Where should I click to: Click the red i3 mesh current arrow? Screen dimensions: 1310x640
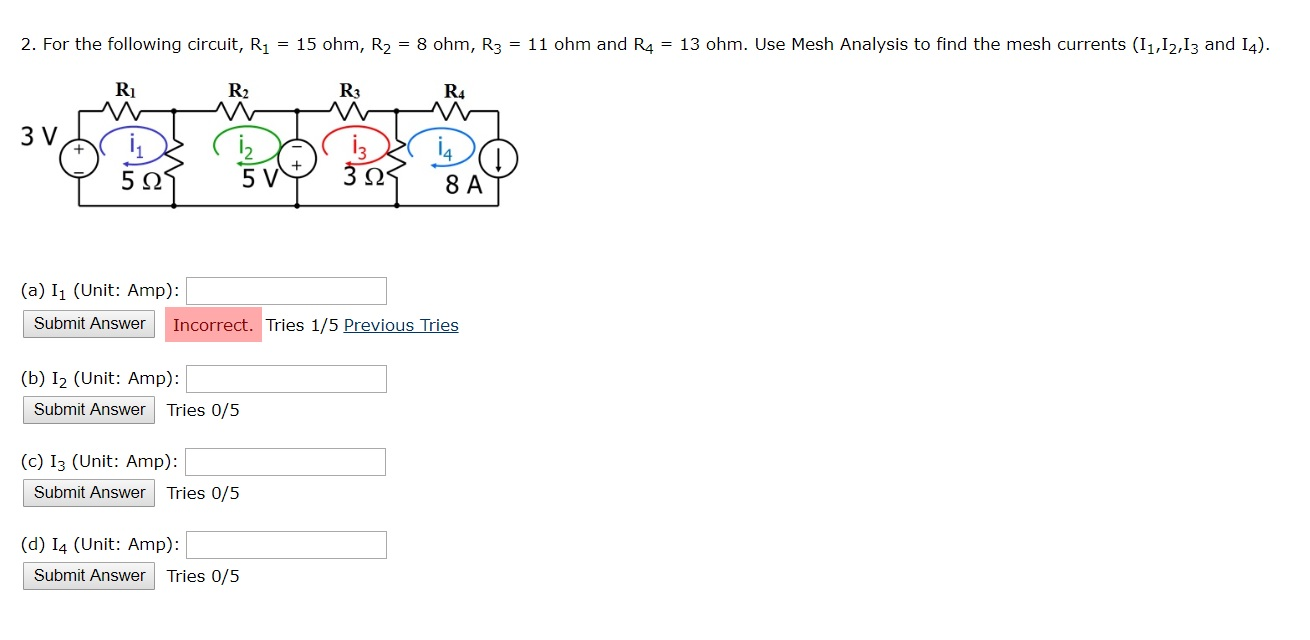point(356,146)
